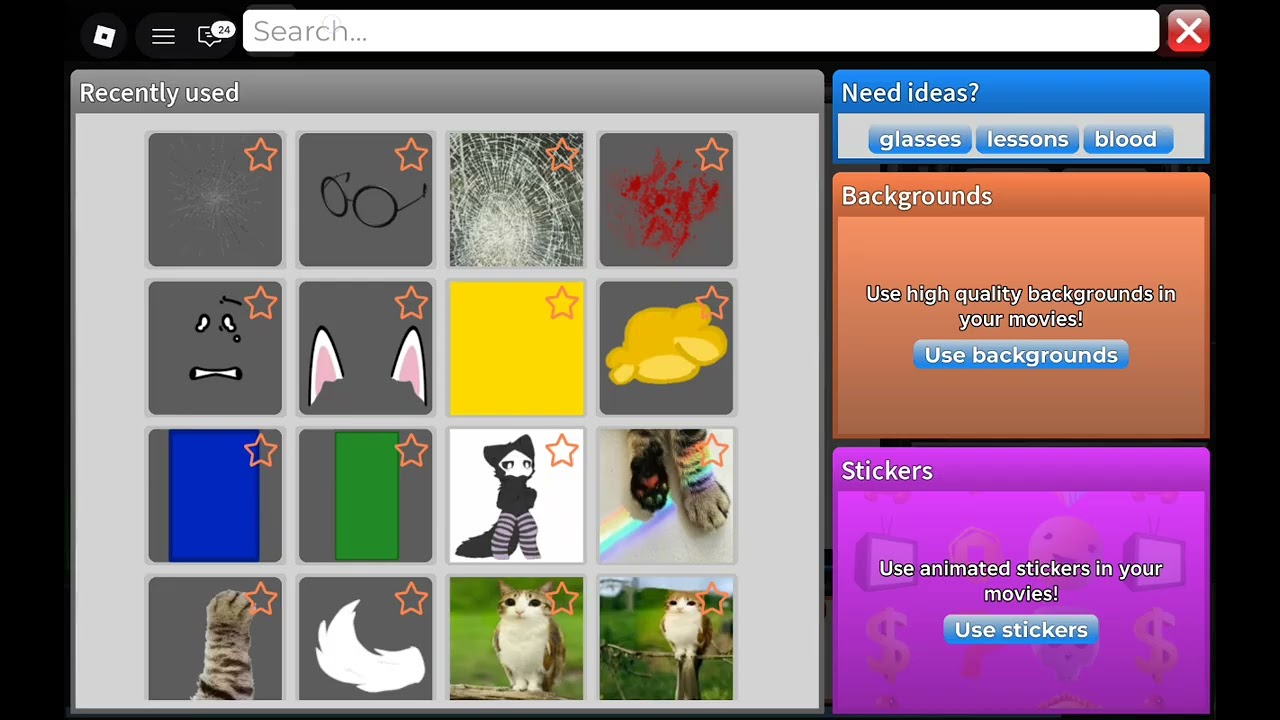
Task: Close the image picker with red X
Action: coord(1189,32)
